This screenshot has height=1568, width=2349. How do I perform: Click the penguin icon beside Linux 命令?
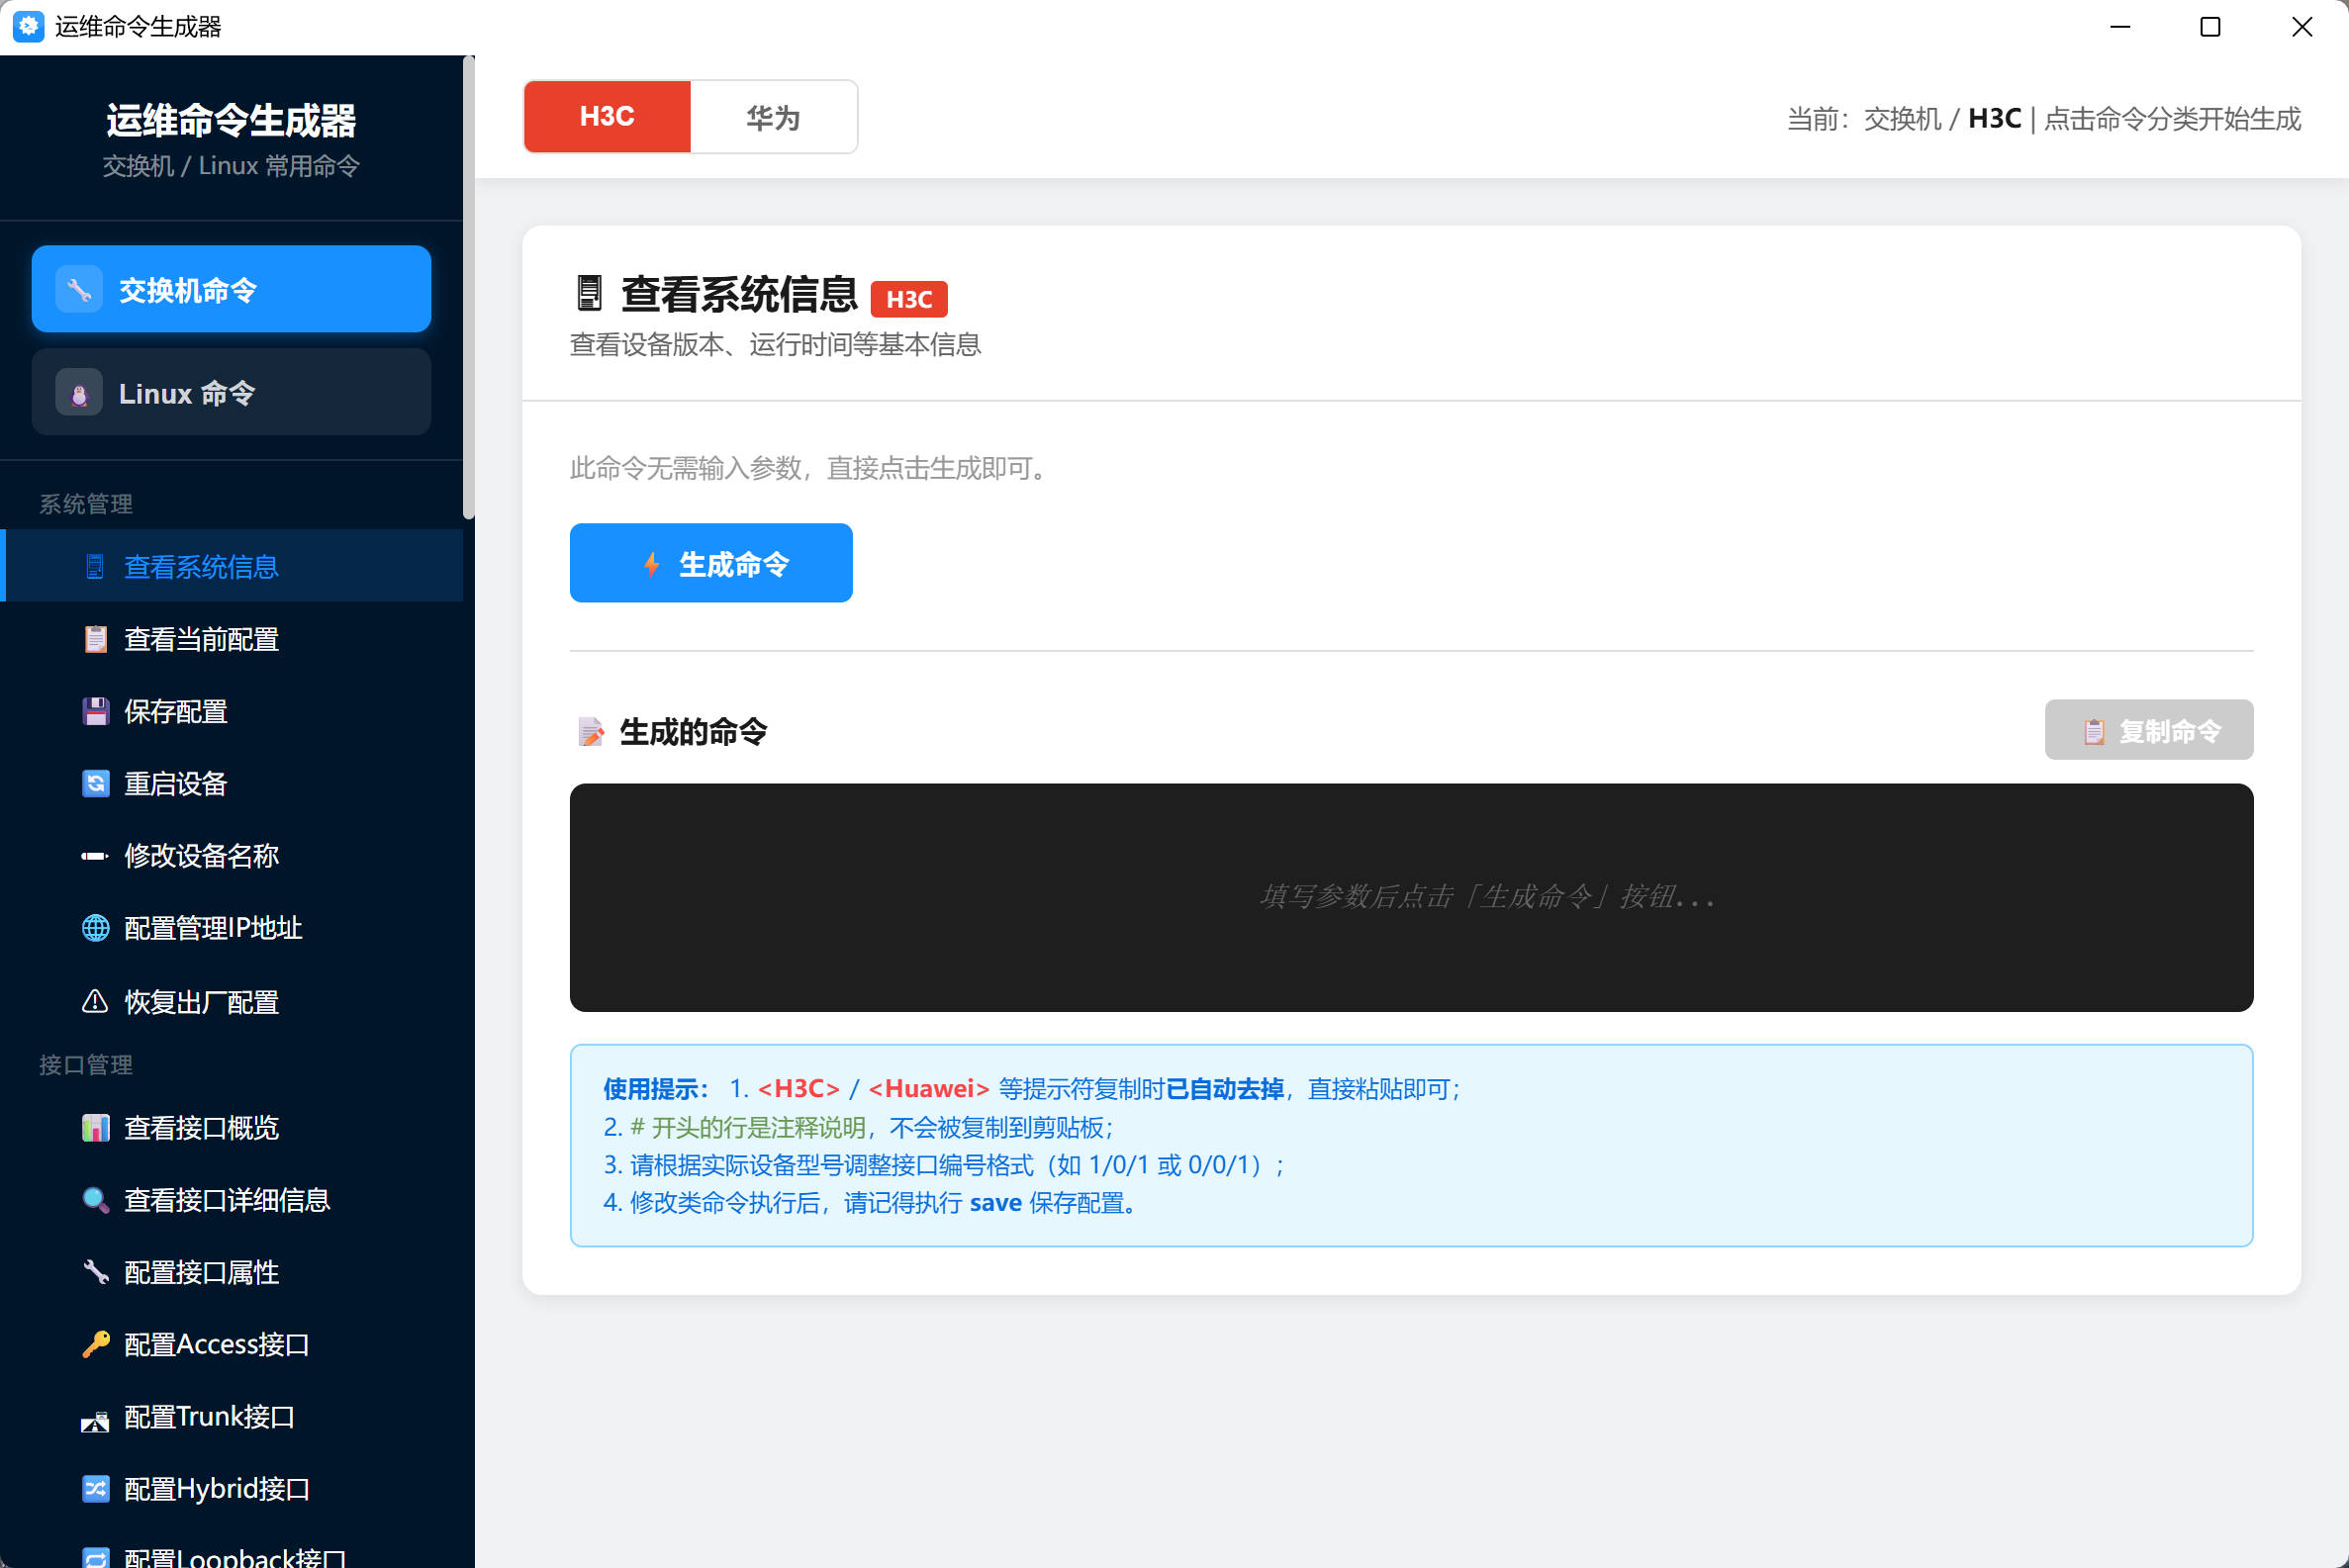click(x=79, y=393)
